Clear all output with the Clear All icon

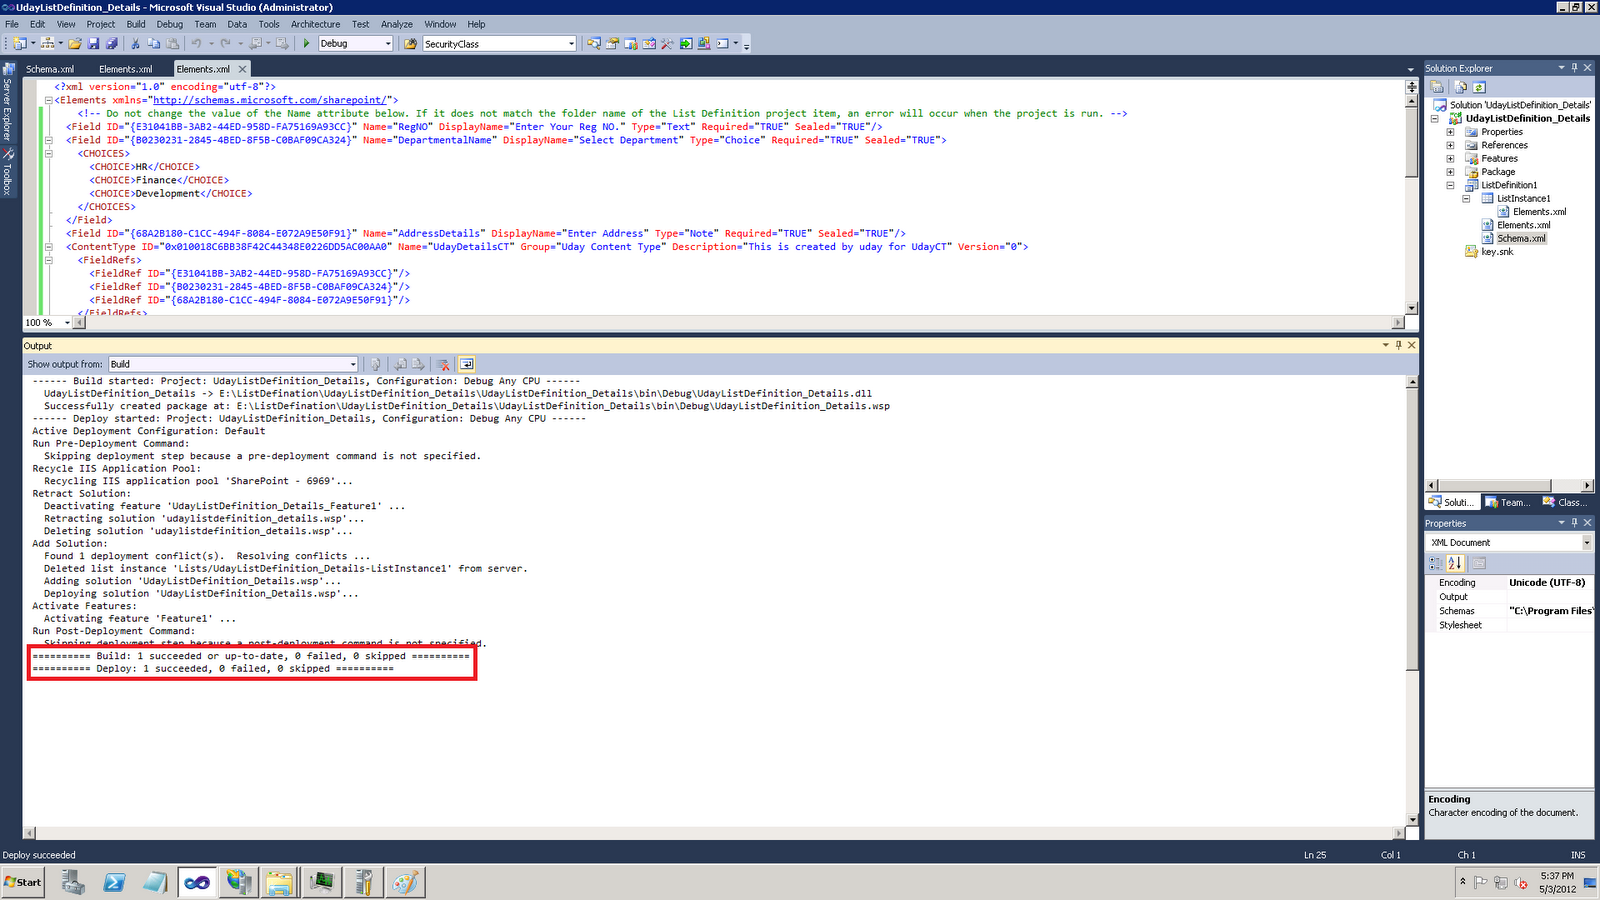(x=443, y=365)
